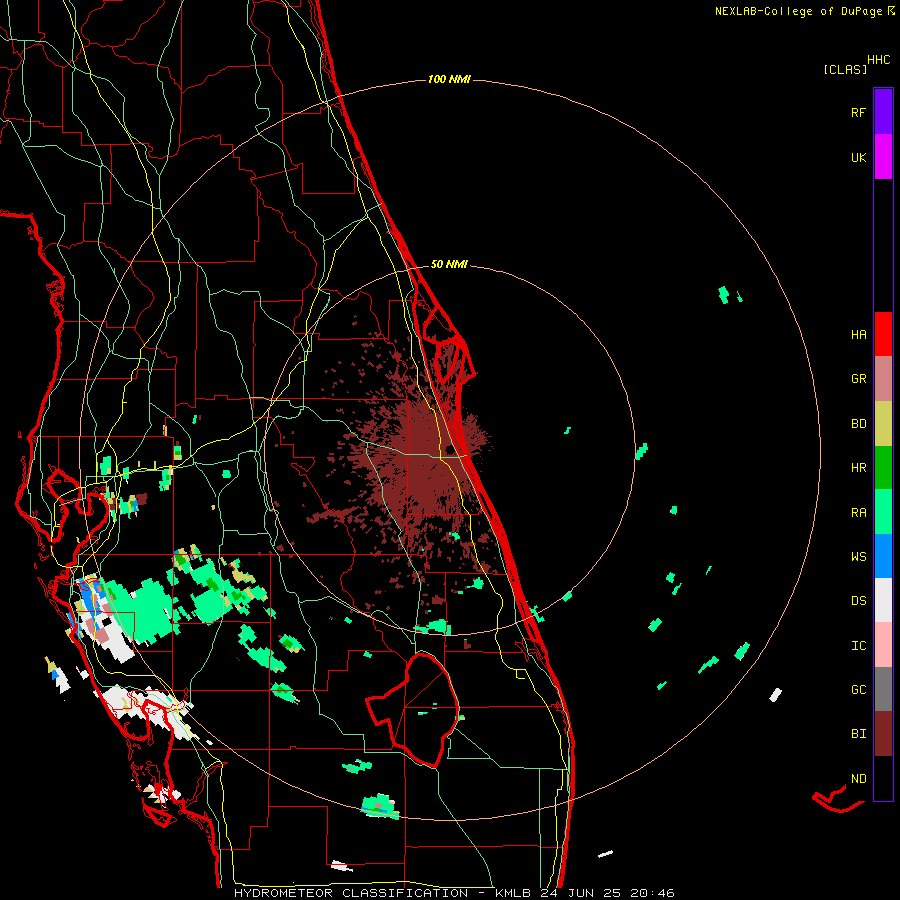Click the ND black legend color block
Screen dimensions: 900x900
(883, 778)
